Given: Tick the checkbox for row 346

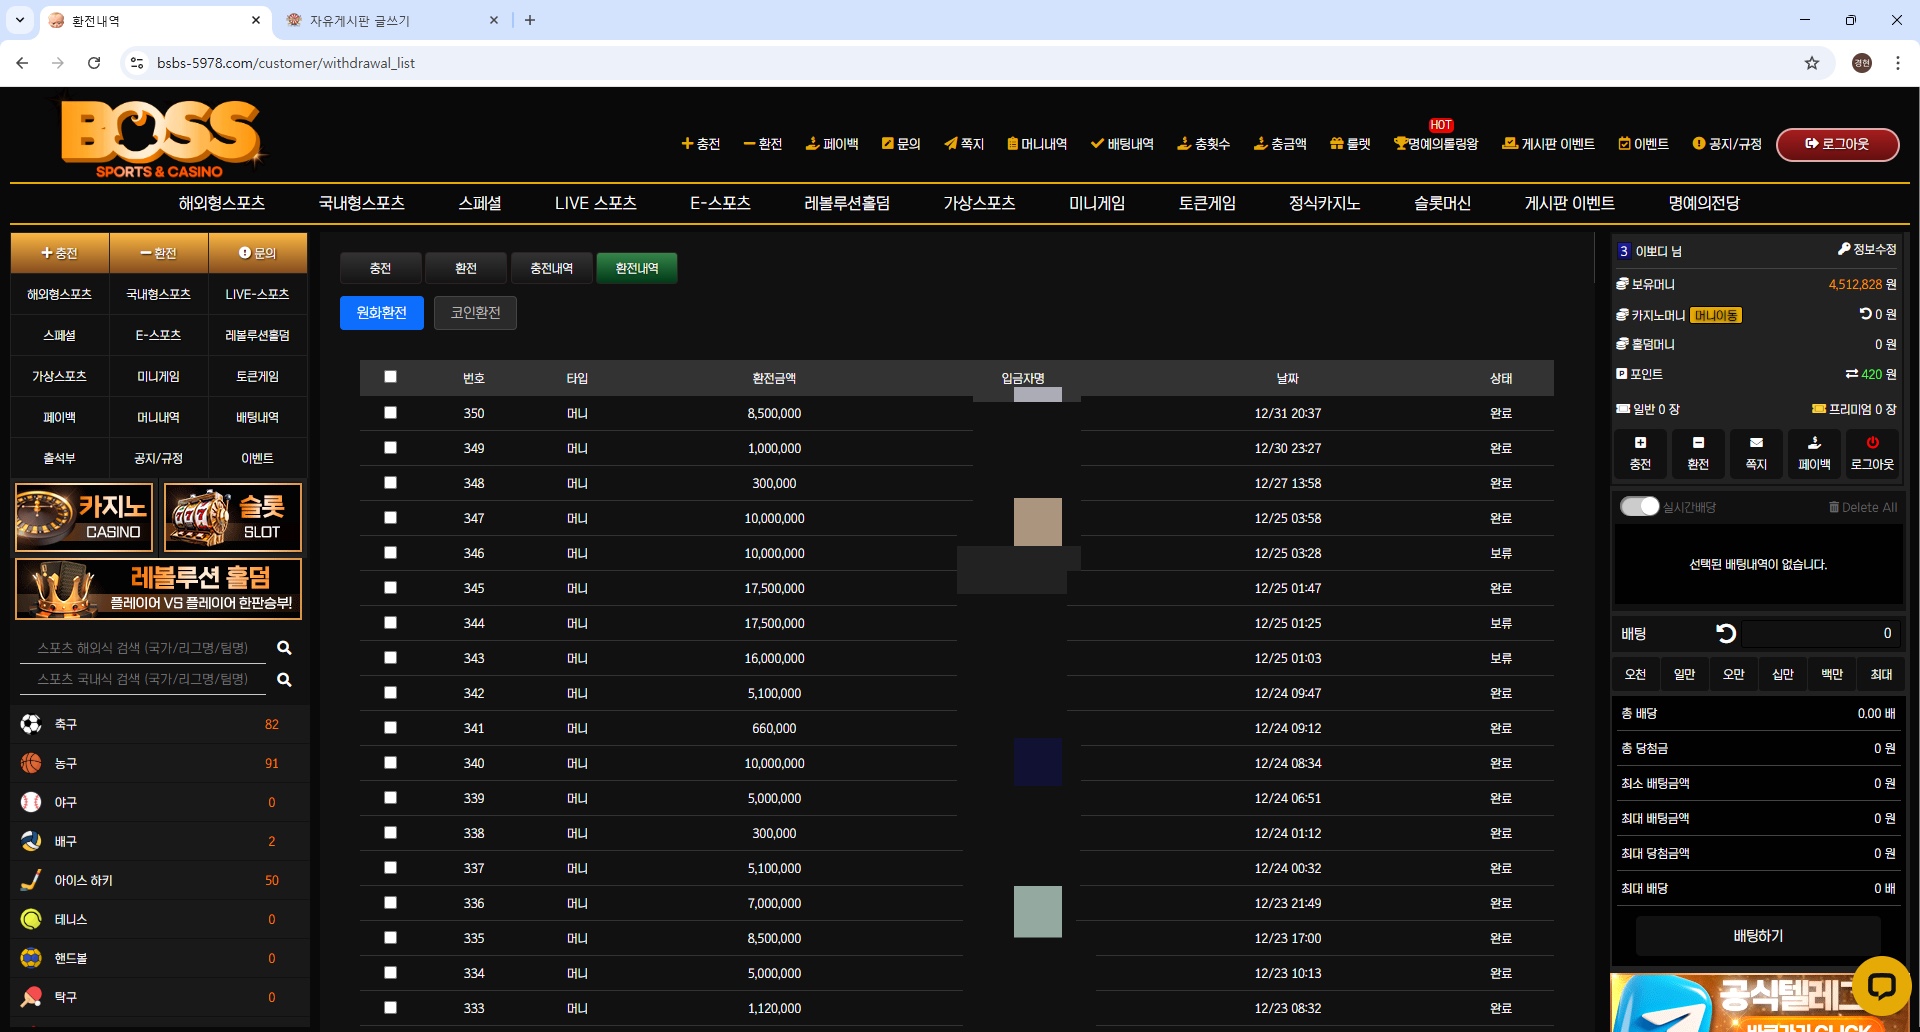Looking at the screenshot, I should tap(390, 553).
